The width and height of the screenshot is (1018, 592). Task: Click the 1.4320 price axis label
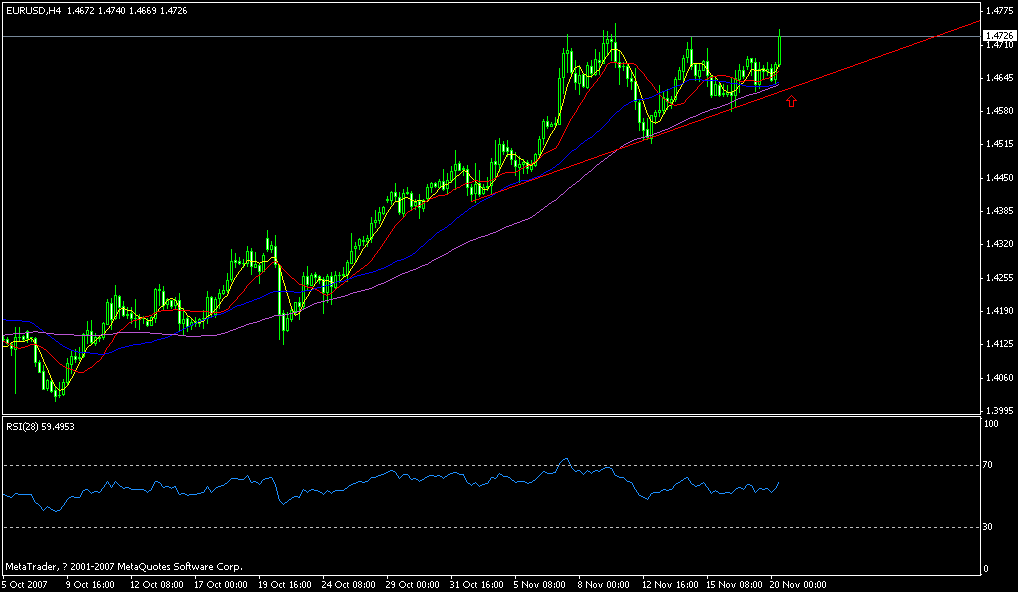(x=999, y=244)
